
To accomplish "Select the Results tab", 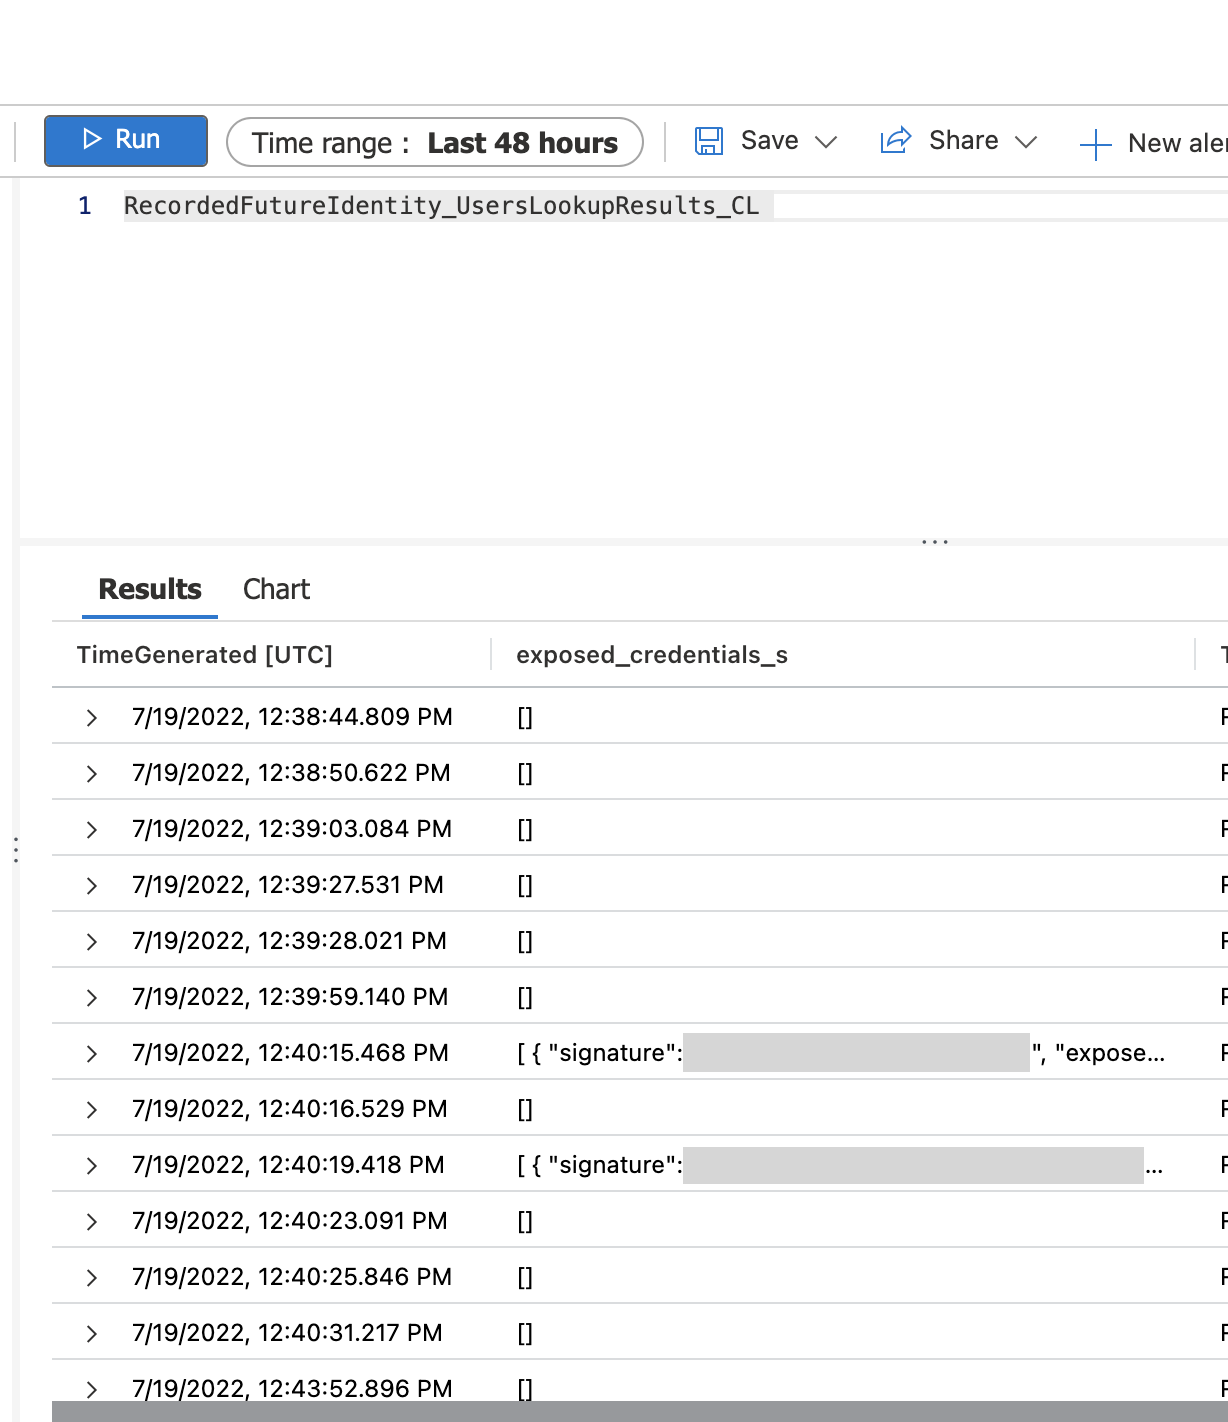I will tap(150, 589).
